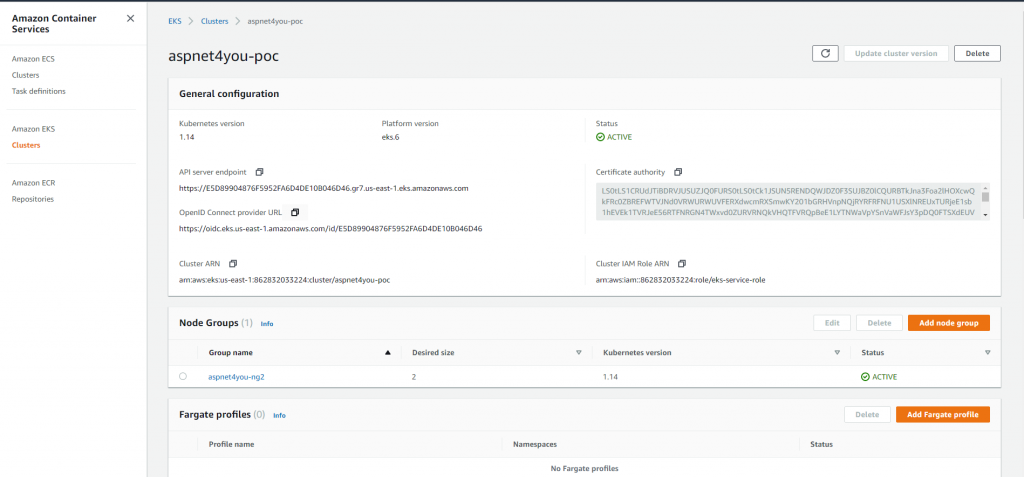Open the aspnet4you-ng2 node group link
The height and width of the screenshot is (477, 1024).
(x=236, y=377)
